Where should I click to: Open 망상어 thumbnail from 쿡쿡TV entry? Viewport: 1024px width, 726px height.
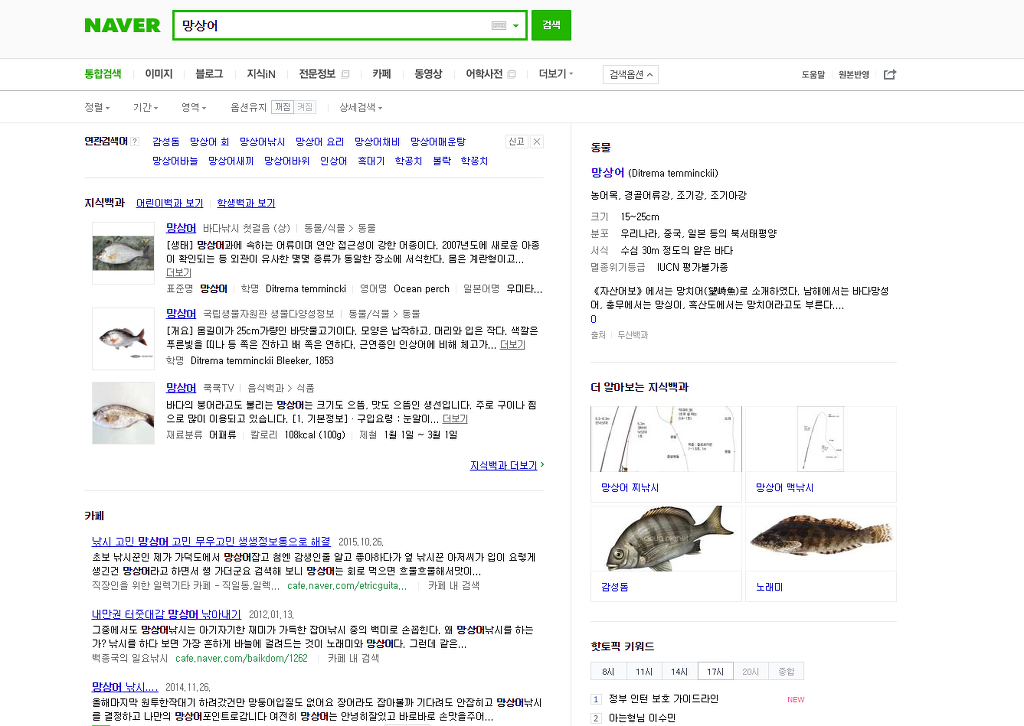(123, 413)
